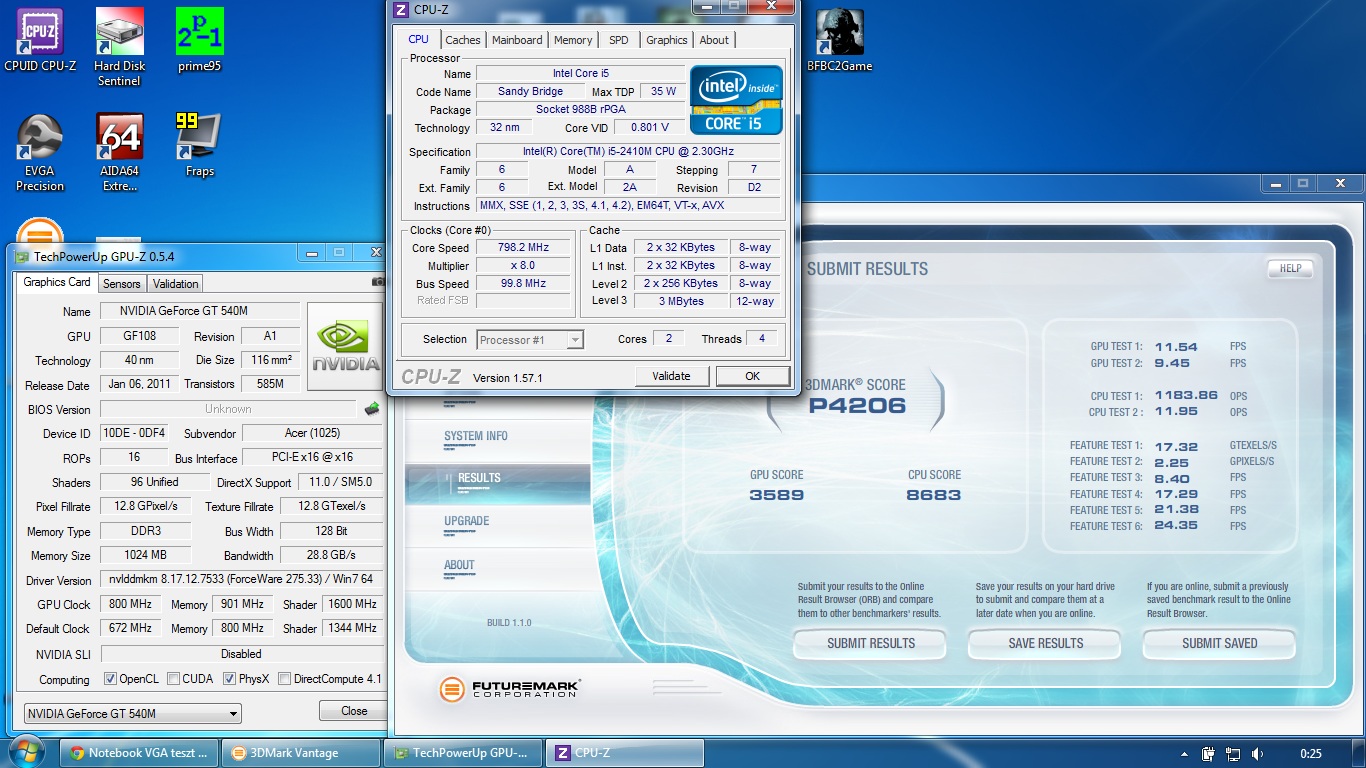1366x768 pixels.
Task: Open About in 3DMark sidebar
Action: [x=459, y=565]
